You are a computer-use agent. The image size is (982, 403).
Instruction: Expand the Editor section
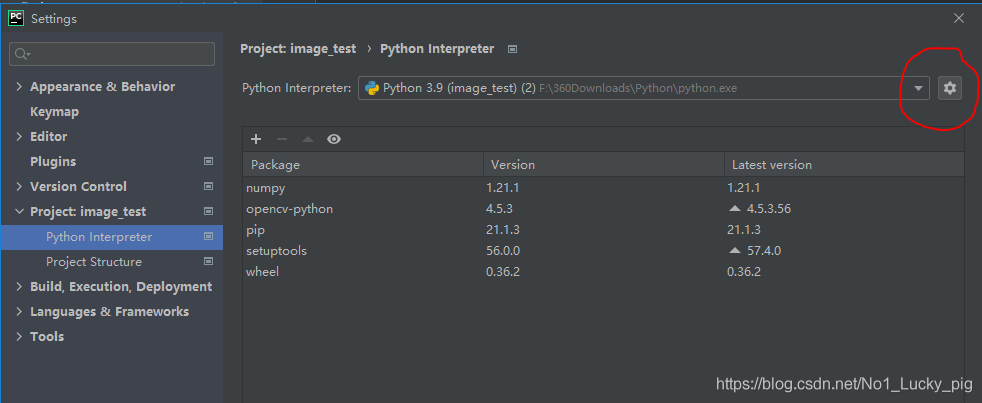[19, 137]
